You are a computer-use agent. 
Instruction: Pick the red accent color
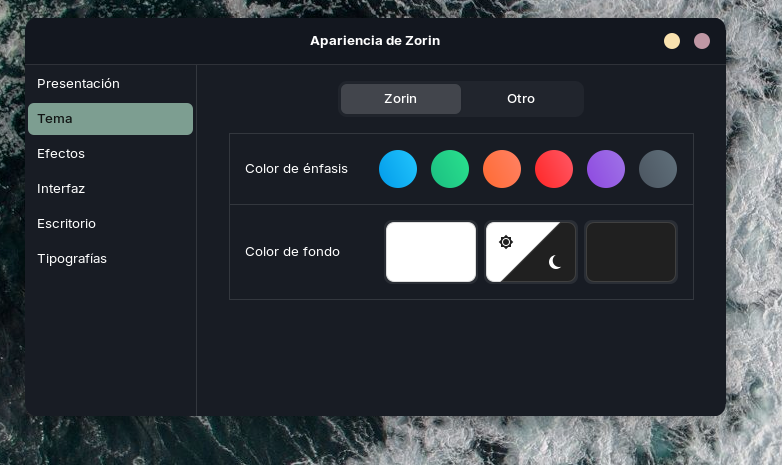coord(554,169)
